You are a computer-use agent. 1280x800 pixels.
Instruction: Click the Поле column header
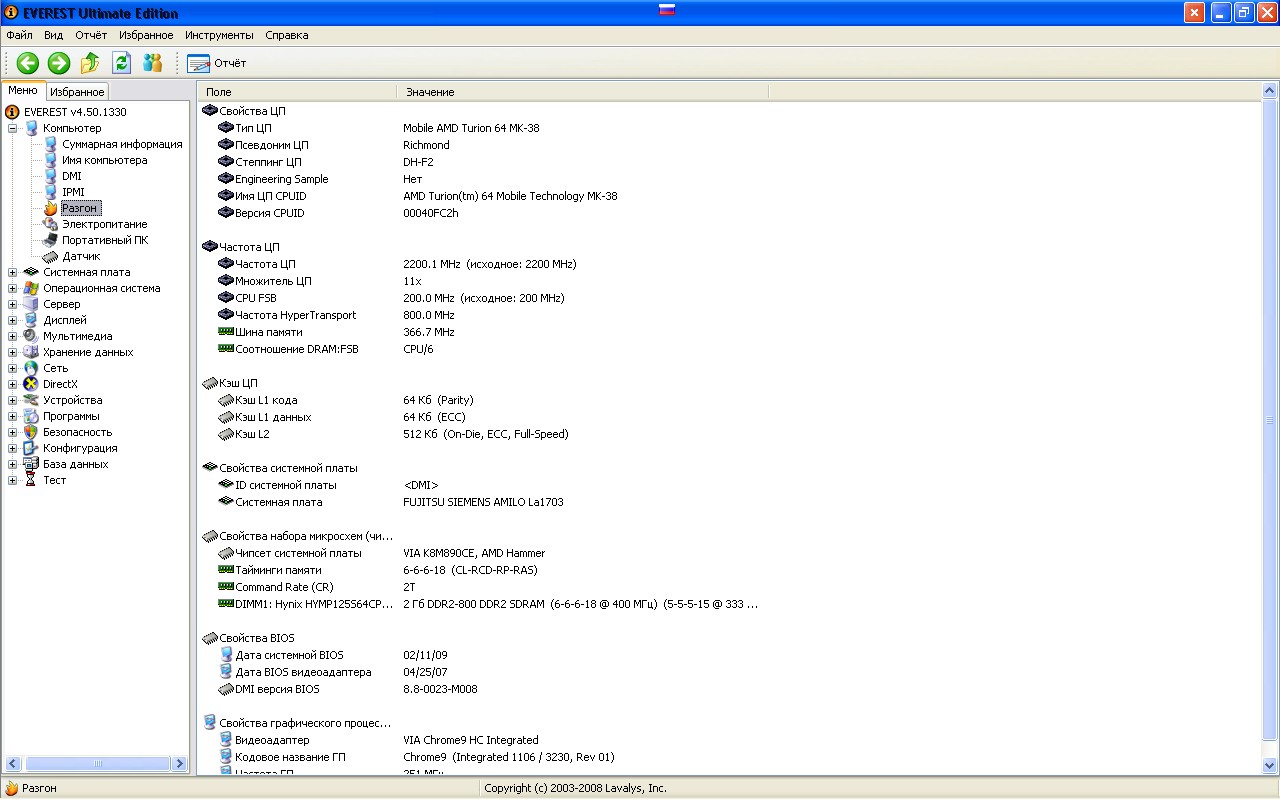[x=297, y=91]
